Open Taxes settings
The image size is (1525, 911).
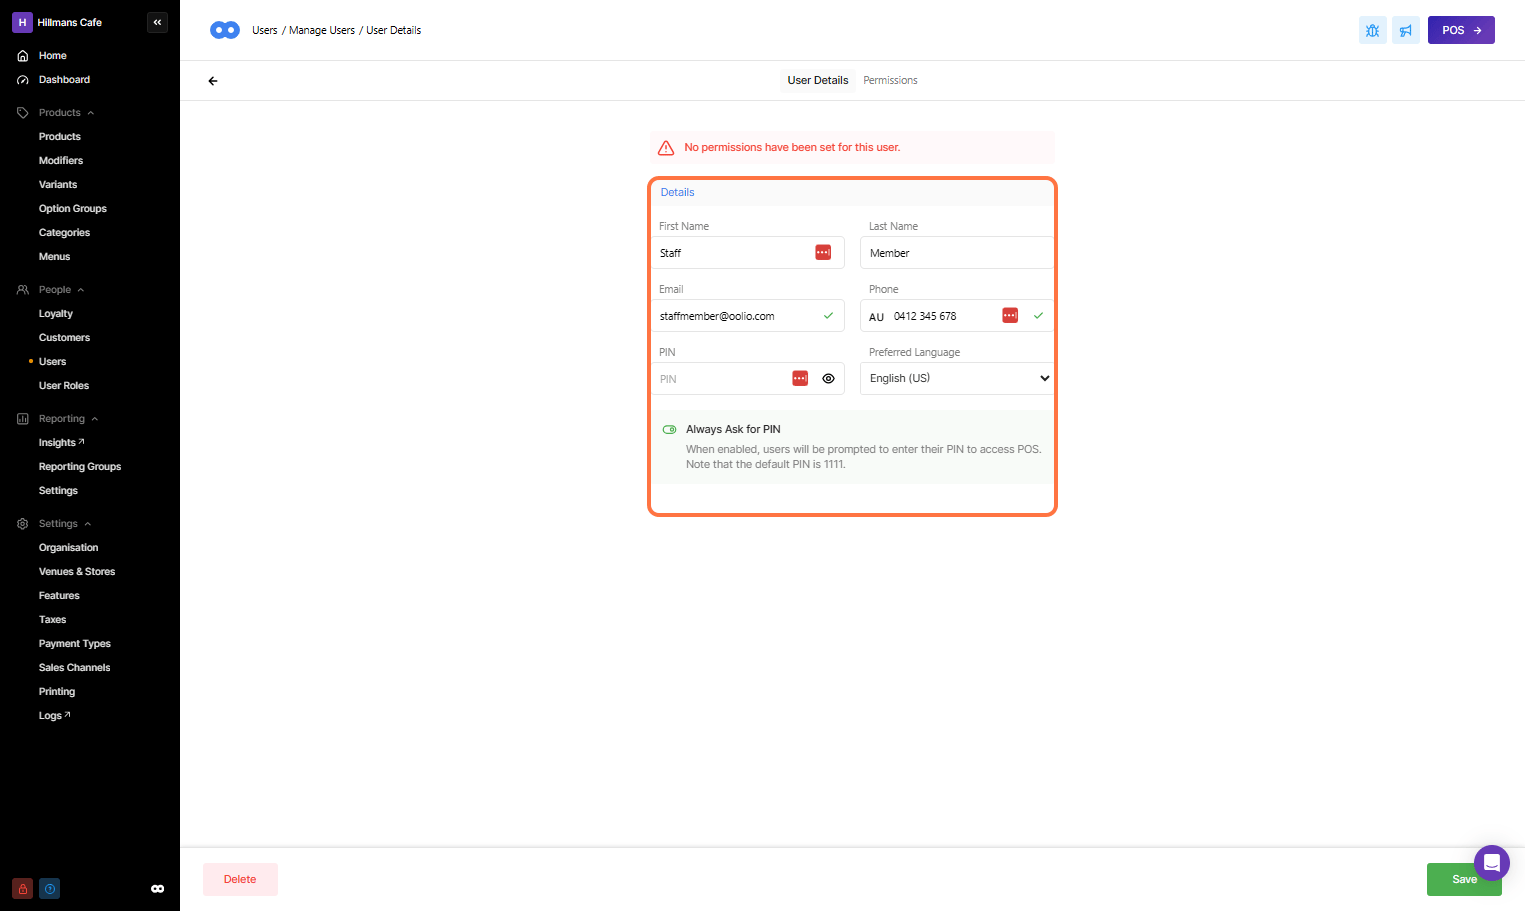53,620
